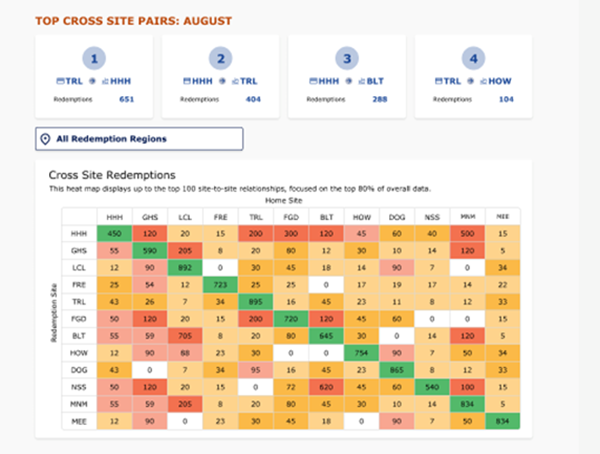The image size is (600, 454).
Task: Select the 651 redemptions value in card 1
Action: 126,100
